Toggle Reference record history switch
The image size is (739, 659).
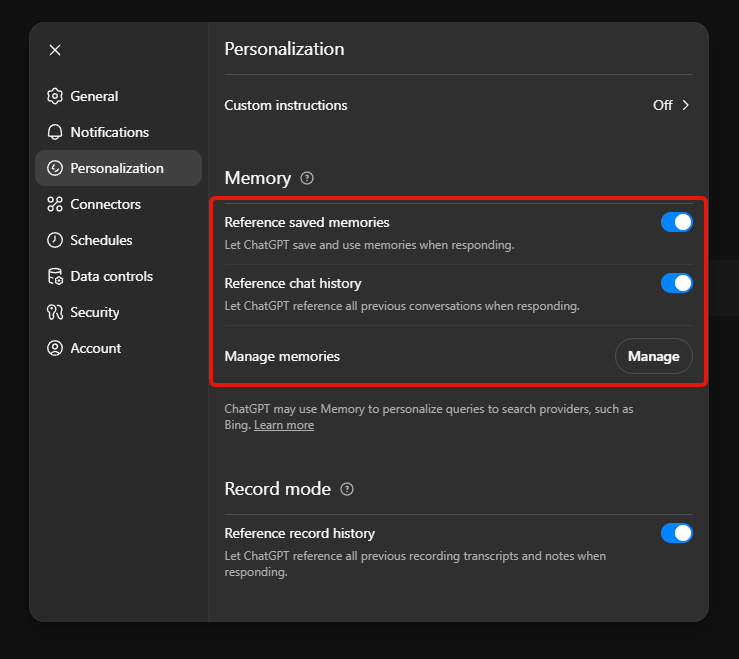coord(676,533)
